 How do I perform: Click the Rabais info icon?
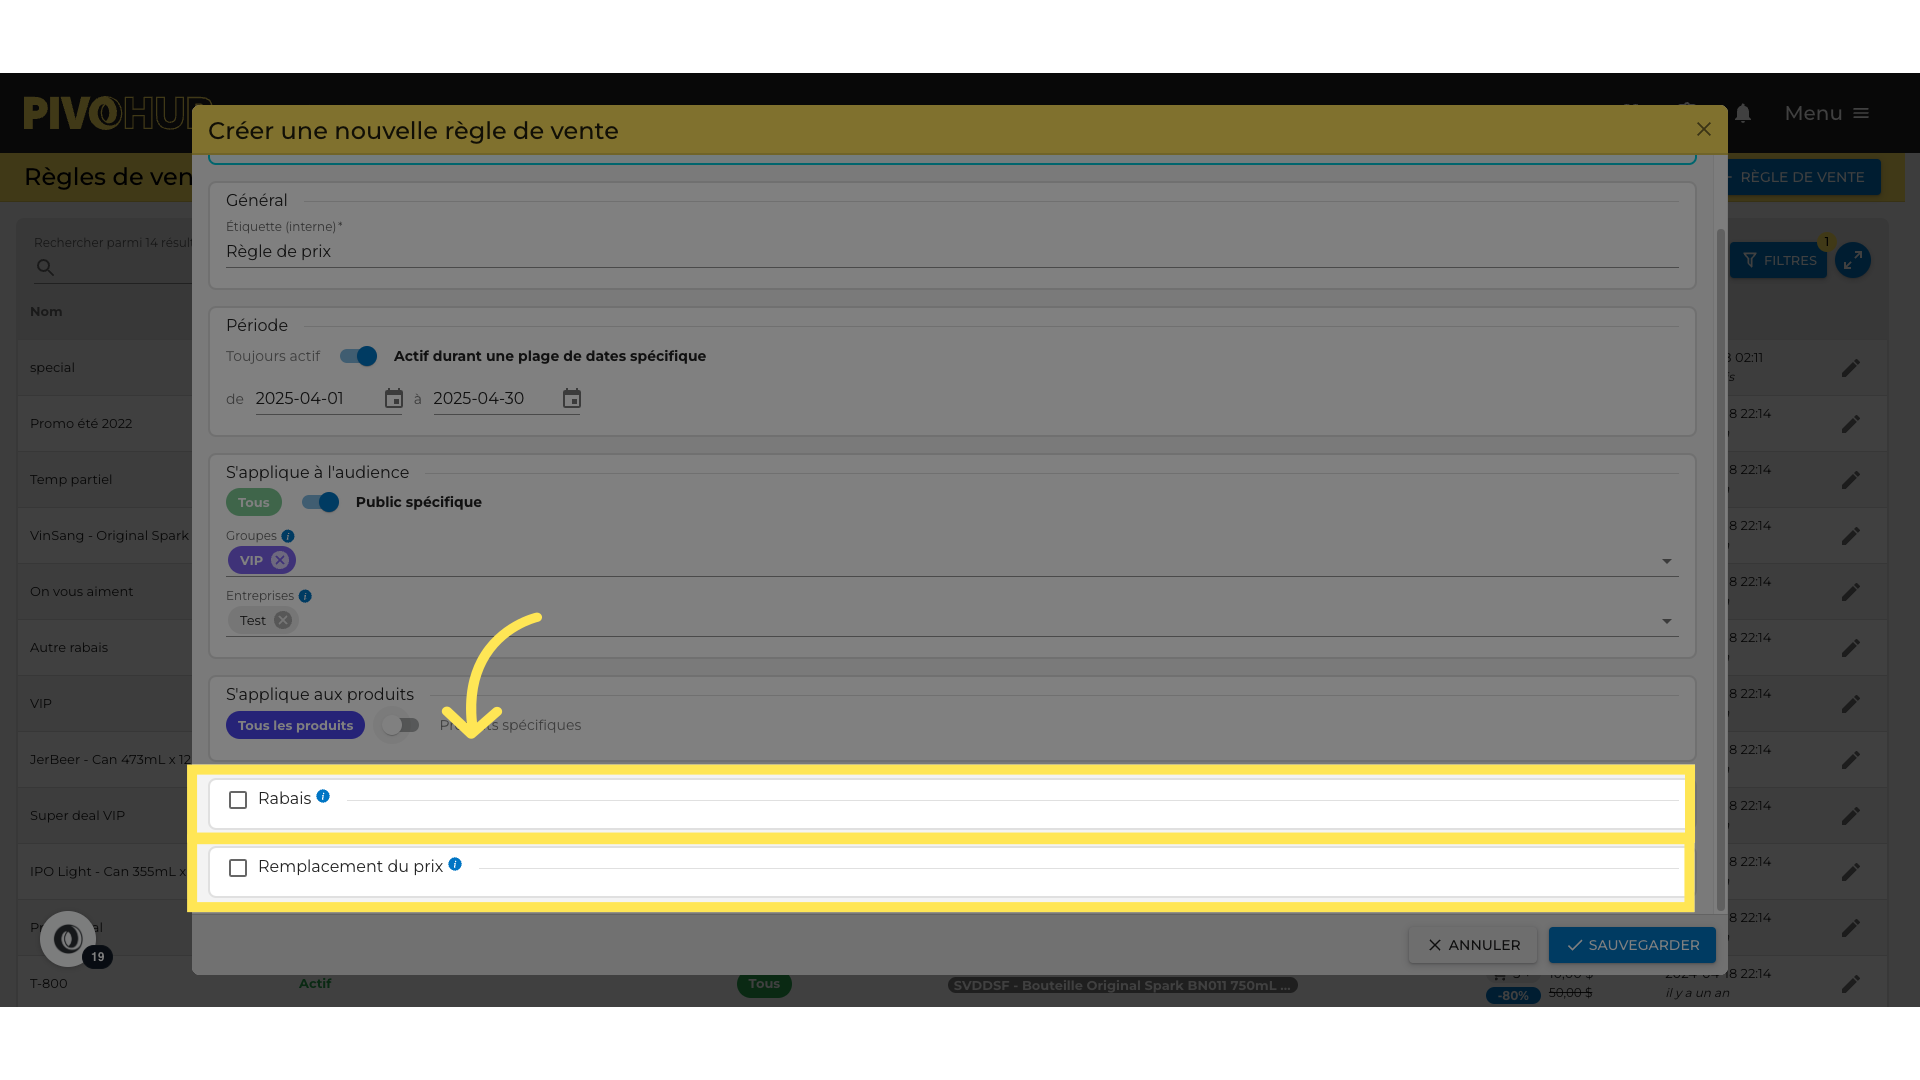pos(323,797)
